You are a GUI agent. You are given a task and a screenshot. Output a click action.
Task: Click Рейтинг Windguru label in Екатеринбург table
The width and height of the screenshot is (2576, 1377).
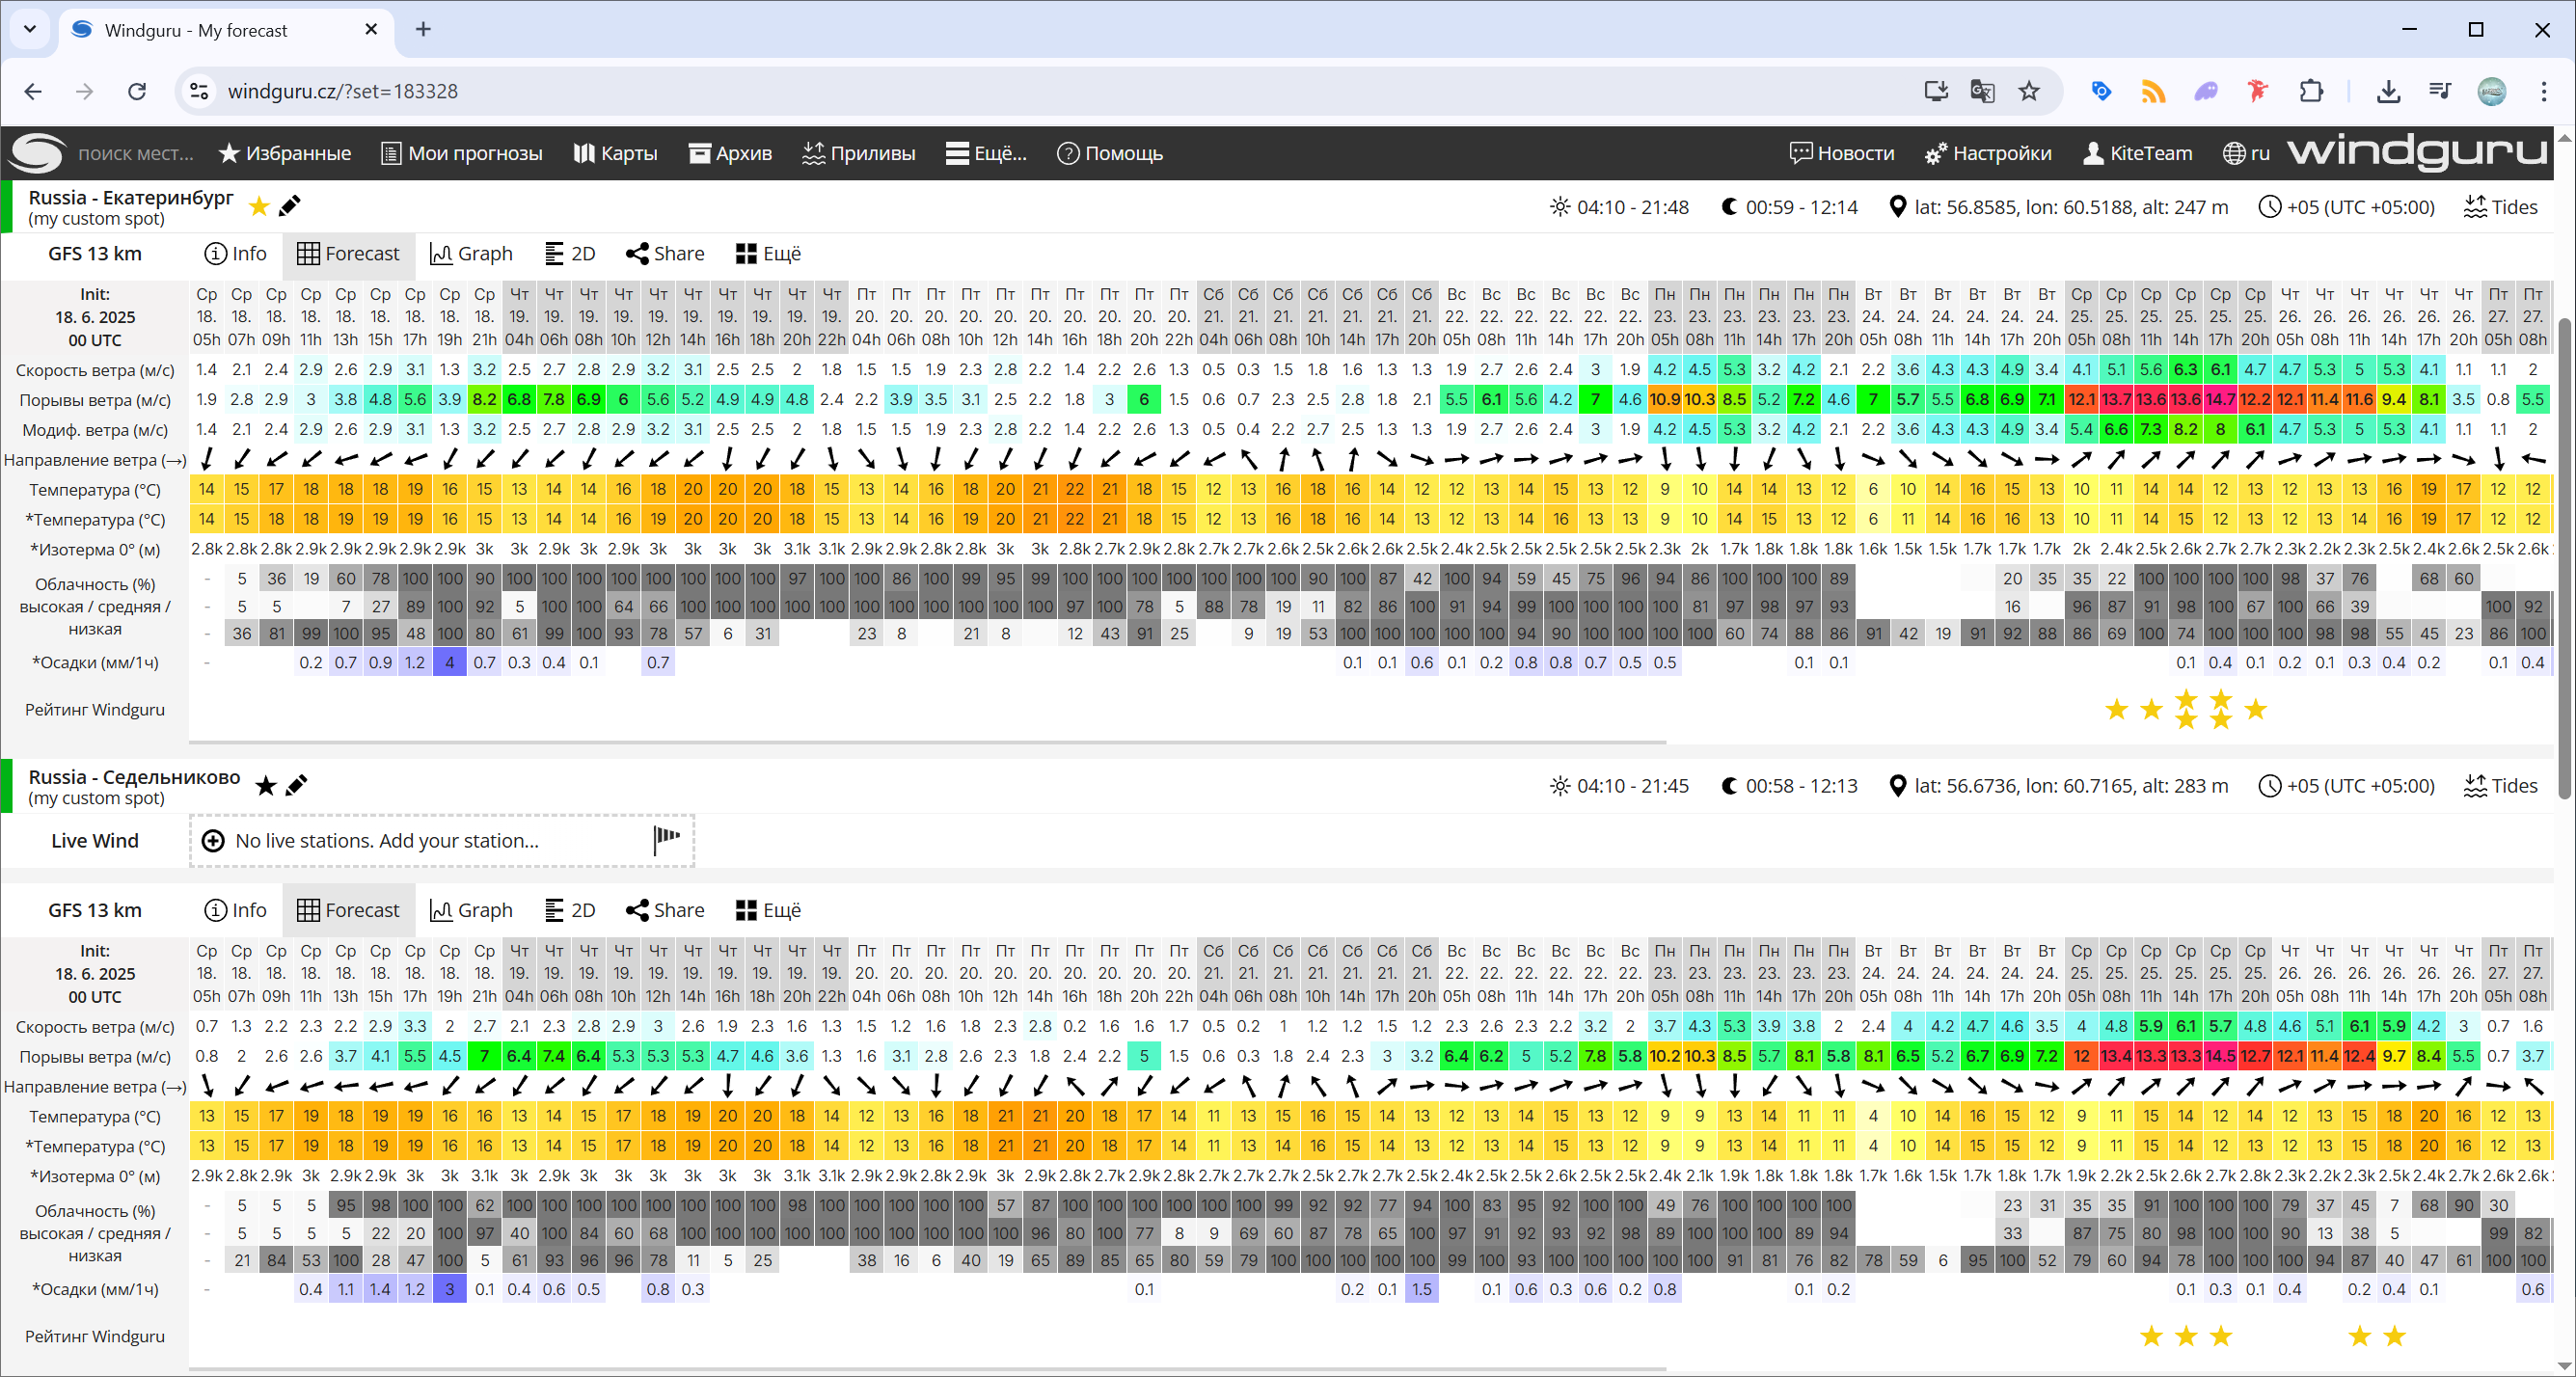(x=95, y=710)
